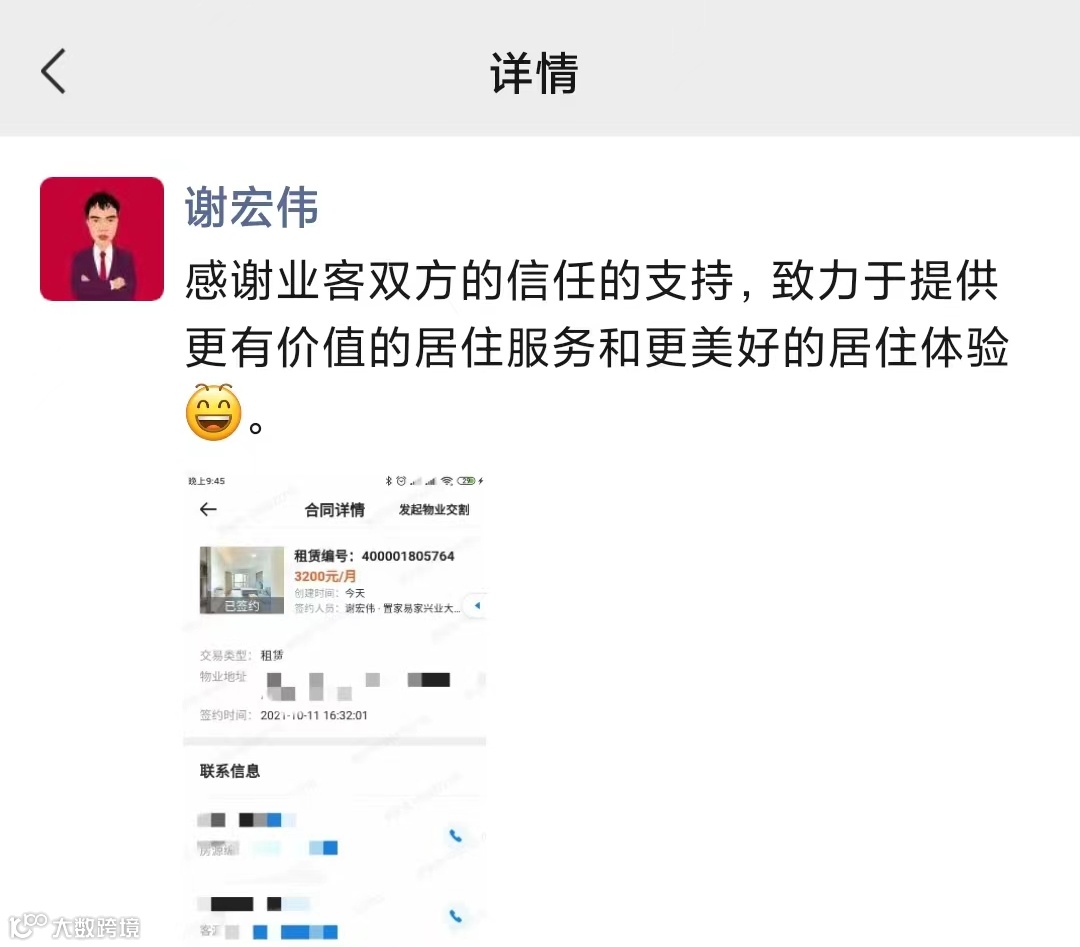This screenshot has width=1080, height=947.
Task: Tap the 谢宏伟 name link
Action: 251,207
